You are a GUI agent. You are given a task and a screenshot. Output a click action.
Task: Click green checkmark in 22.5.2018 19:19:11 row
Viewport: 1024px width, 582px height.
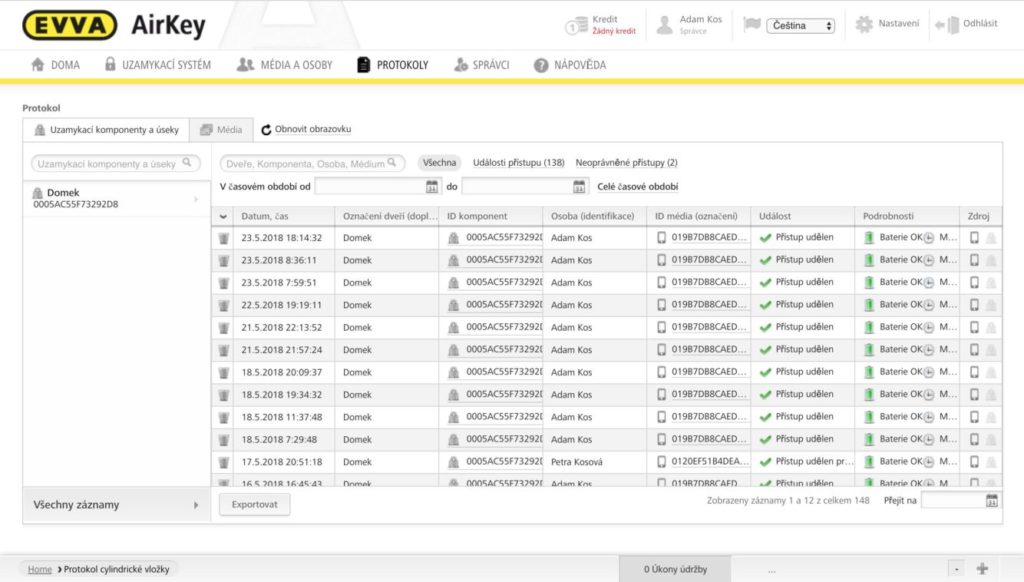point(765,305)
